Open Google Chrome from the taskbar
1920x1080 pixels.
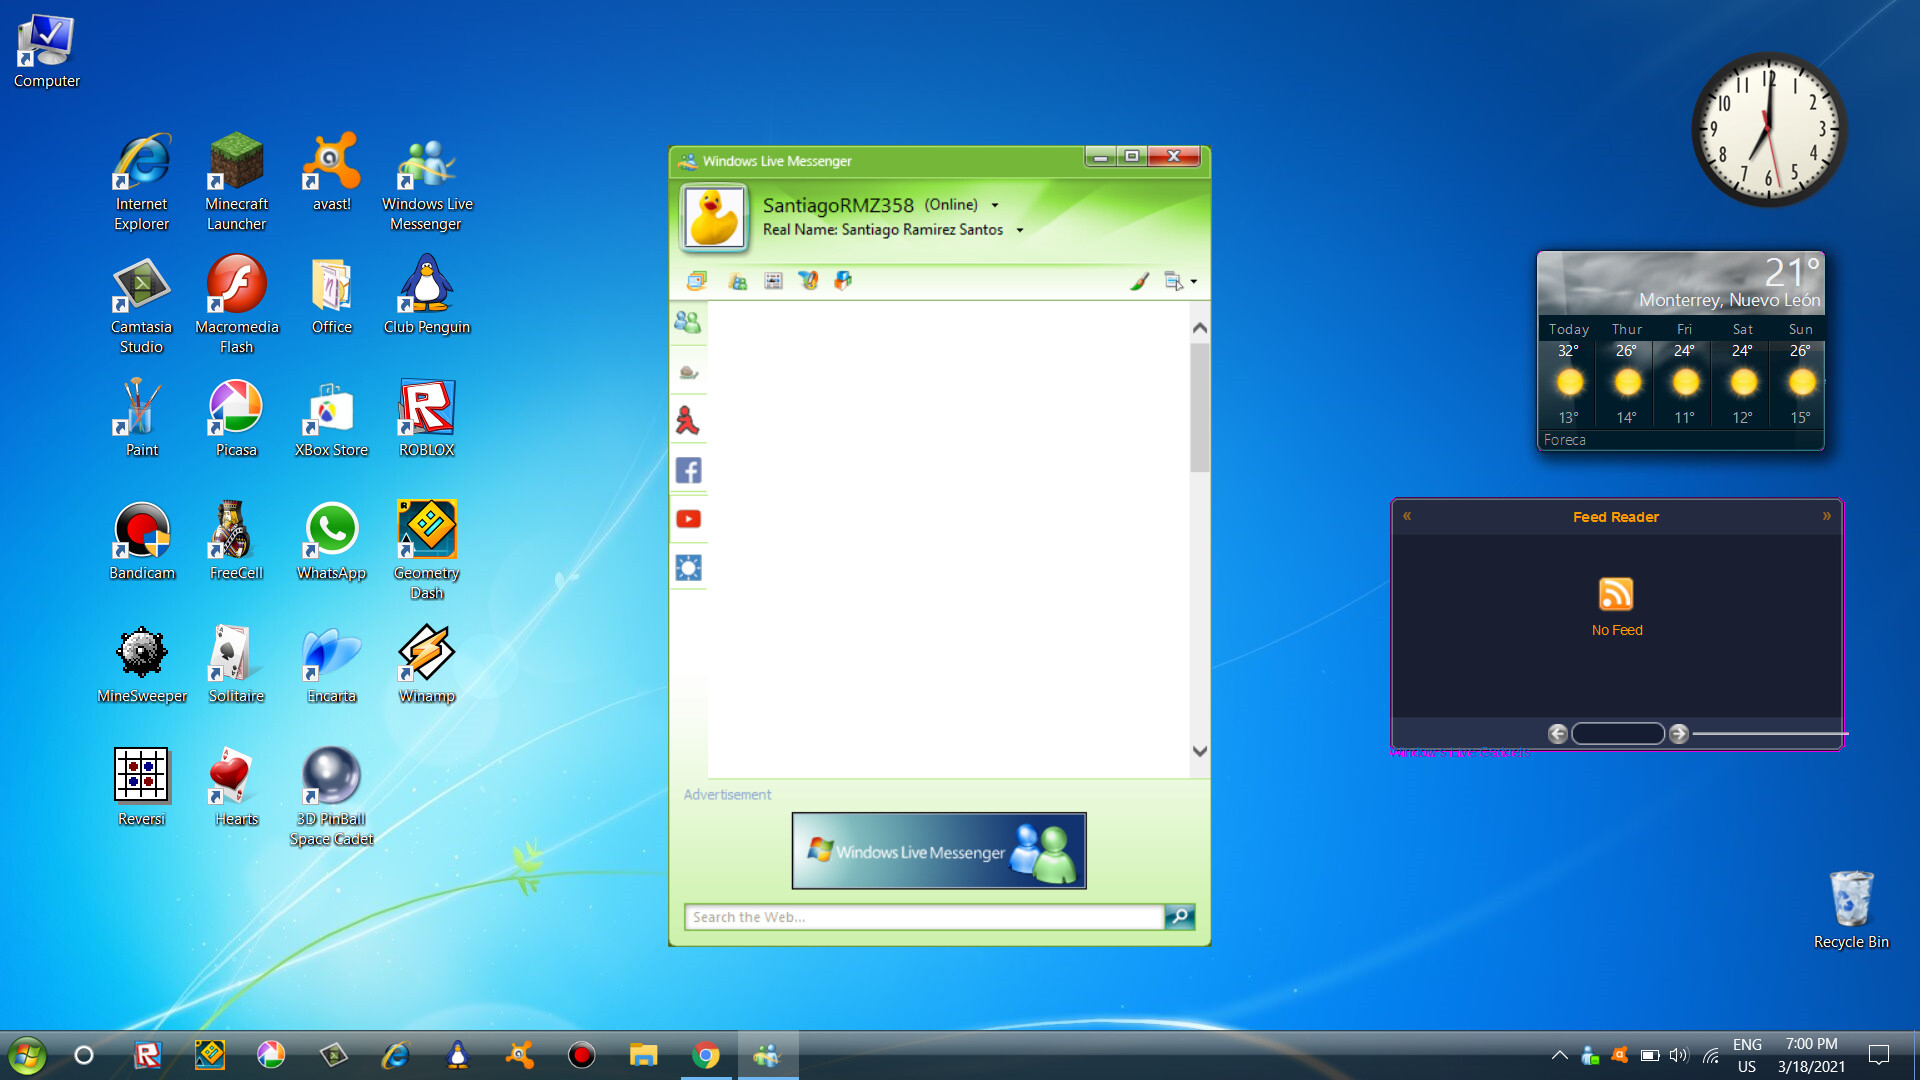(706, 1055)
